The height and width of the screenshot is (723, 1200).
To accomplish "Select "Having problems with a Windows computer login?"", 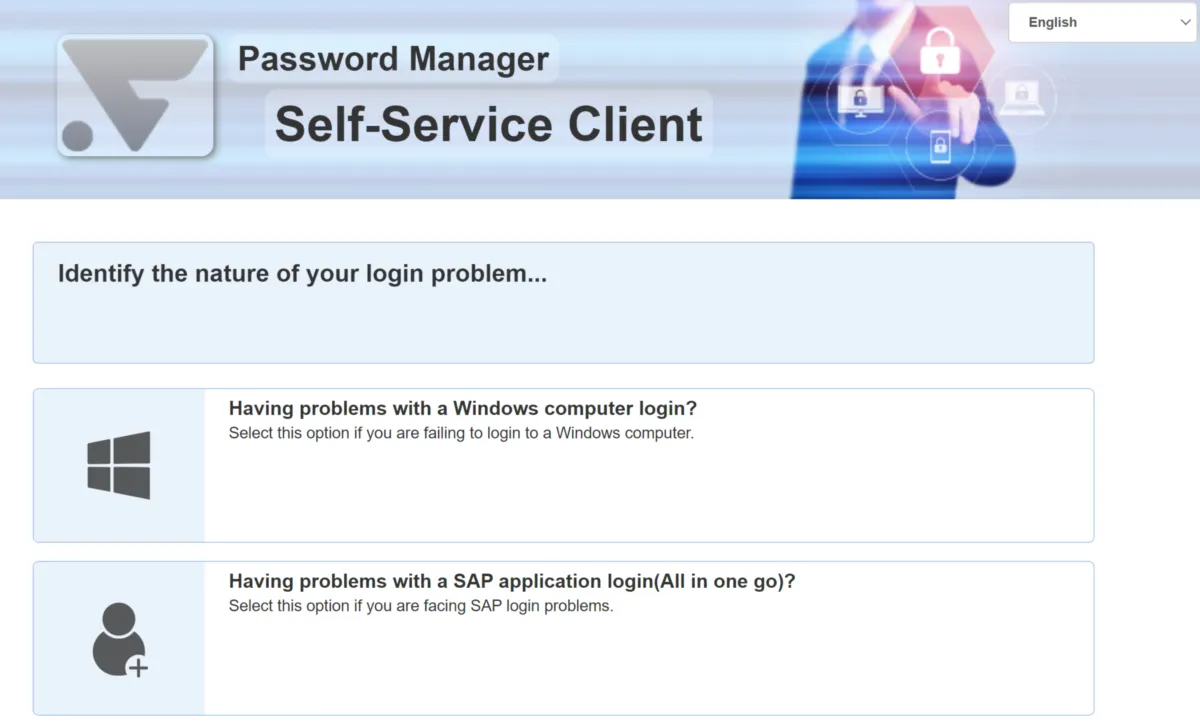I will coord(463,408).
